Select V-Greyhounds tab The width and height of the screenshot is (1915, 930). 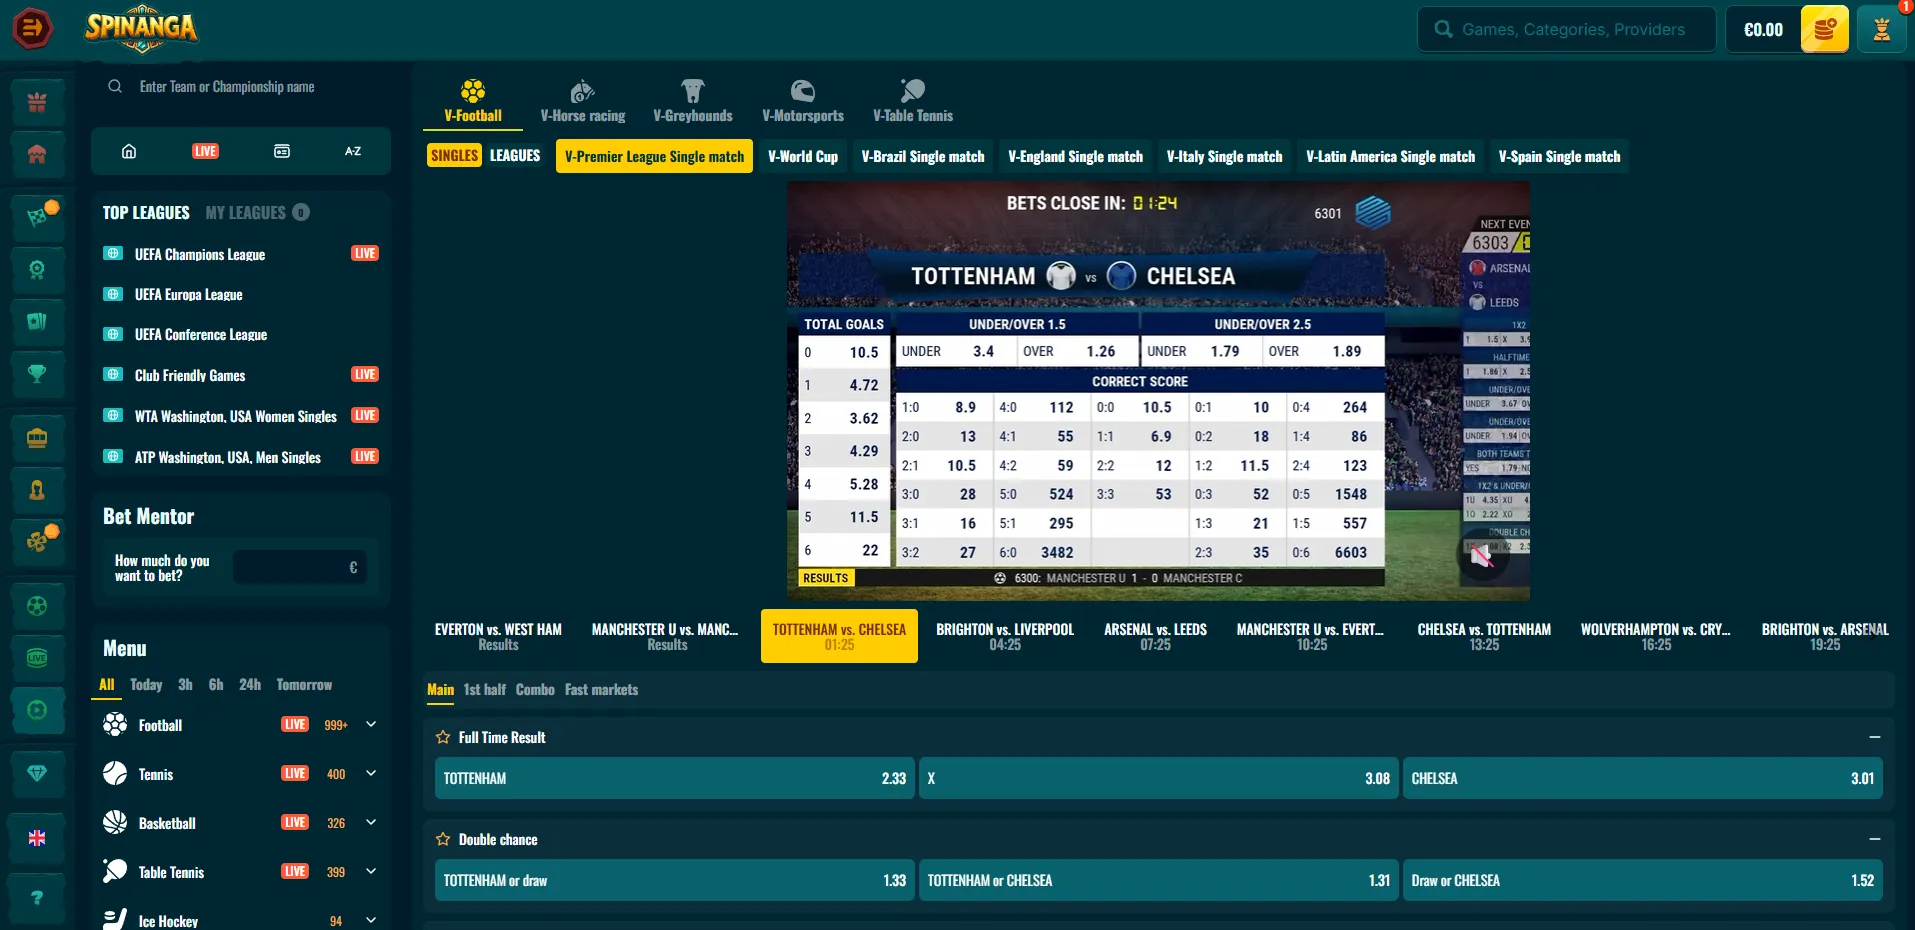(693, 102)
